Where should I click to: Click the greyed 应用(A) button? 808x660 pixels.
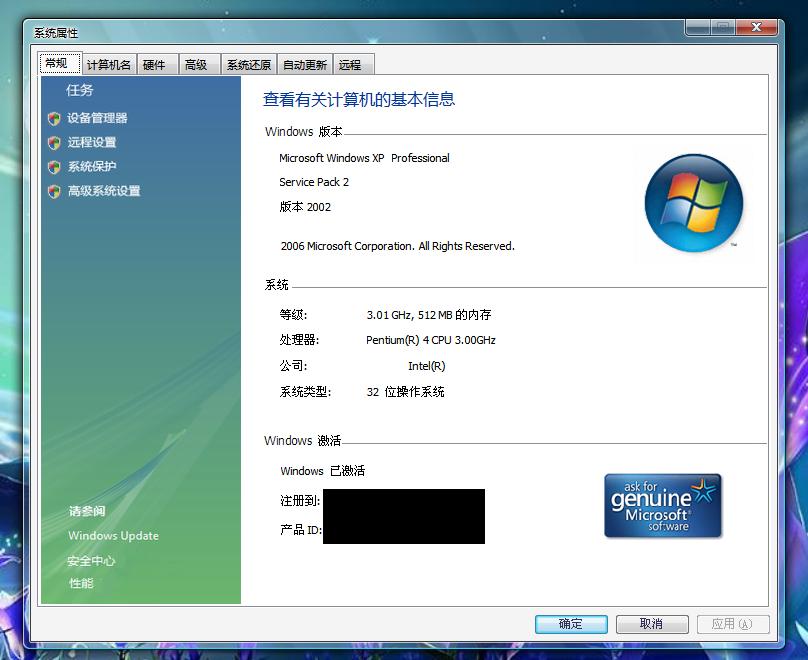coord(733,624)
